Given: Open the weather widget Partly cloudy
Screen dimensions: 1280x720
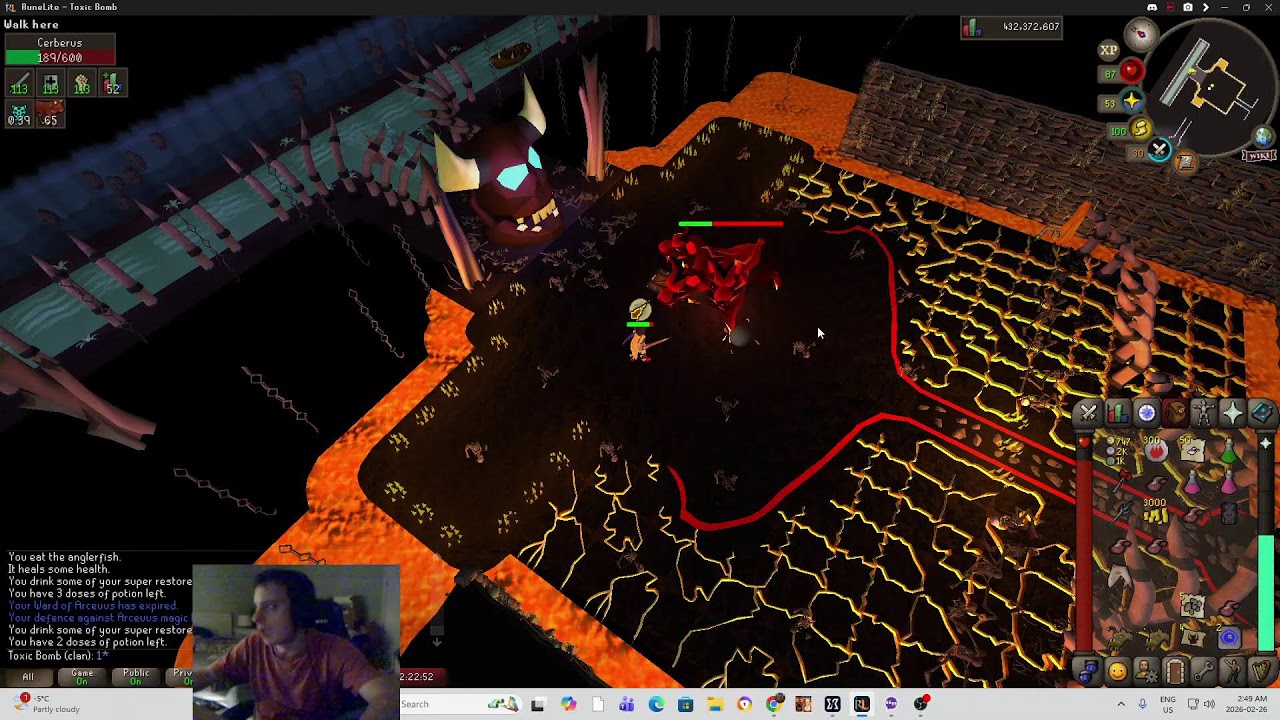Looking at the screenshot, I should tap(44, 704).
